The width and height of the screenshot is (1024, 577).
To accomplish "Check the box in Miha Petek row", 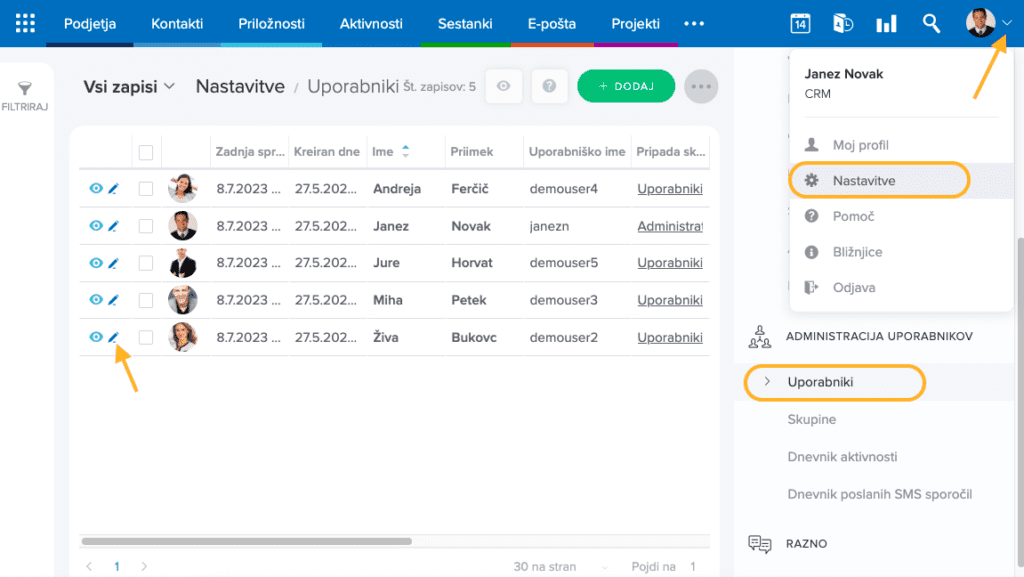I will click(x=146, y=300).
